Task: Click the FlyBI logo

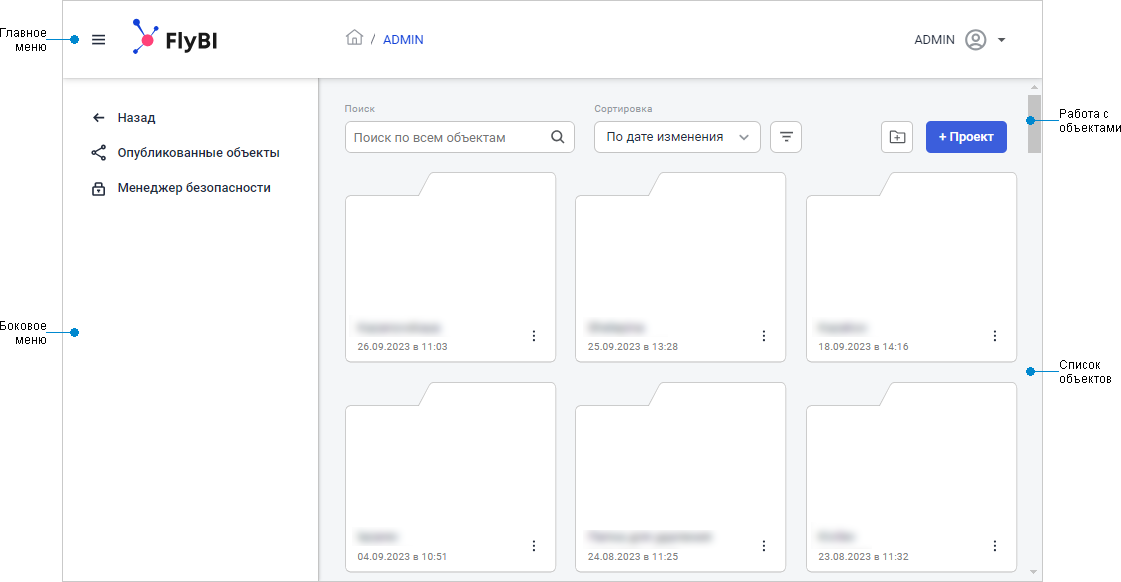Action: pyautogui.click(x=175, y=39)
